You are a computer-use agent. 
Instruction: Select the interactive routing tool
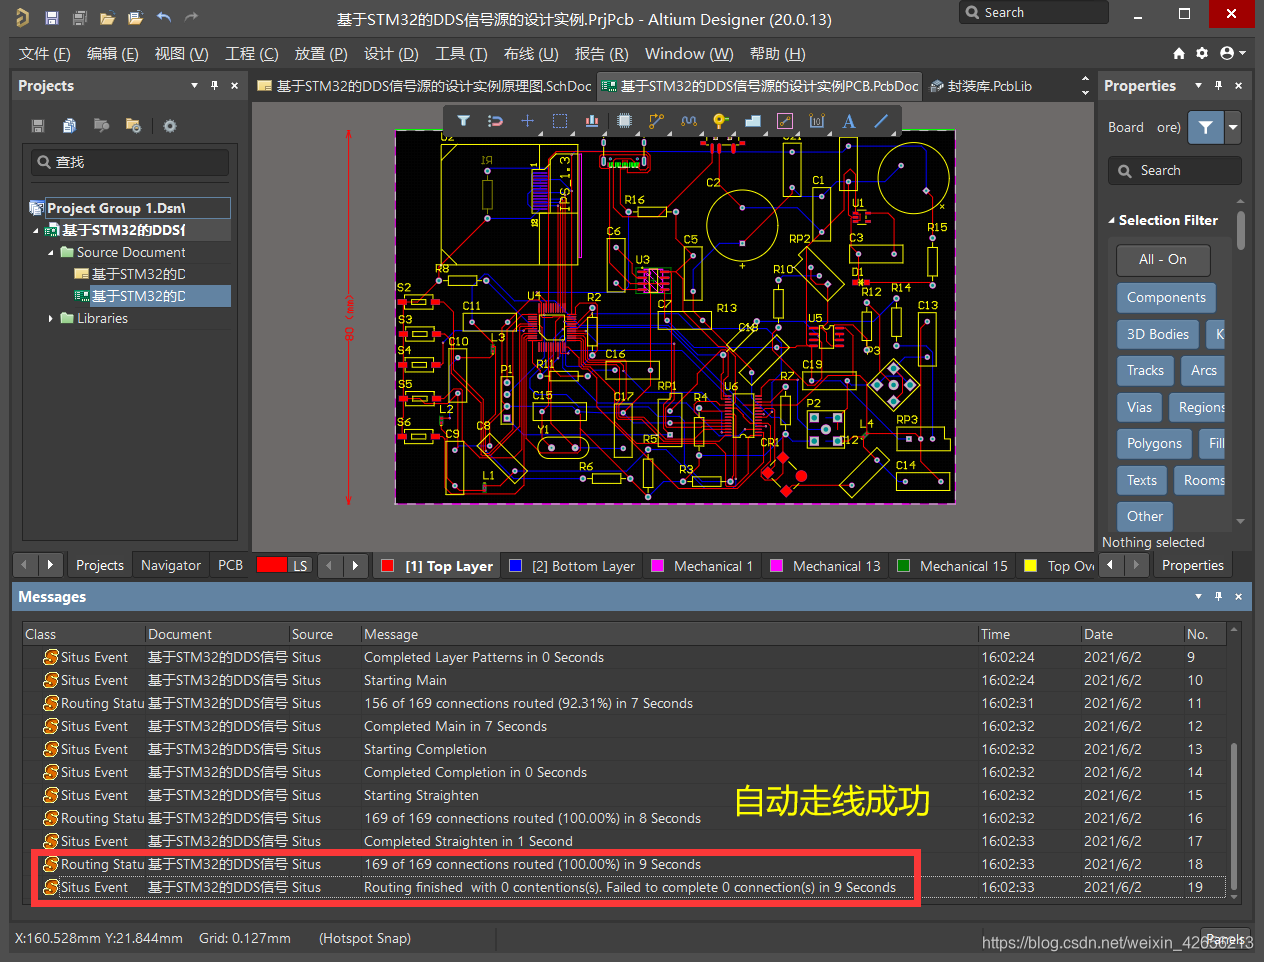pyautogui.click(x=656, y=121)
